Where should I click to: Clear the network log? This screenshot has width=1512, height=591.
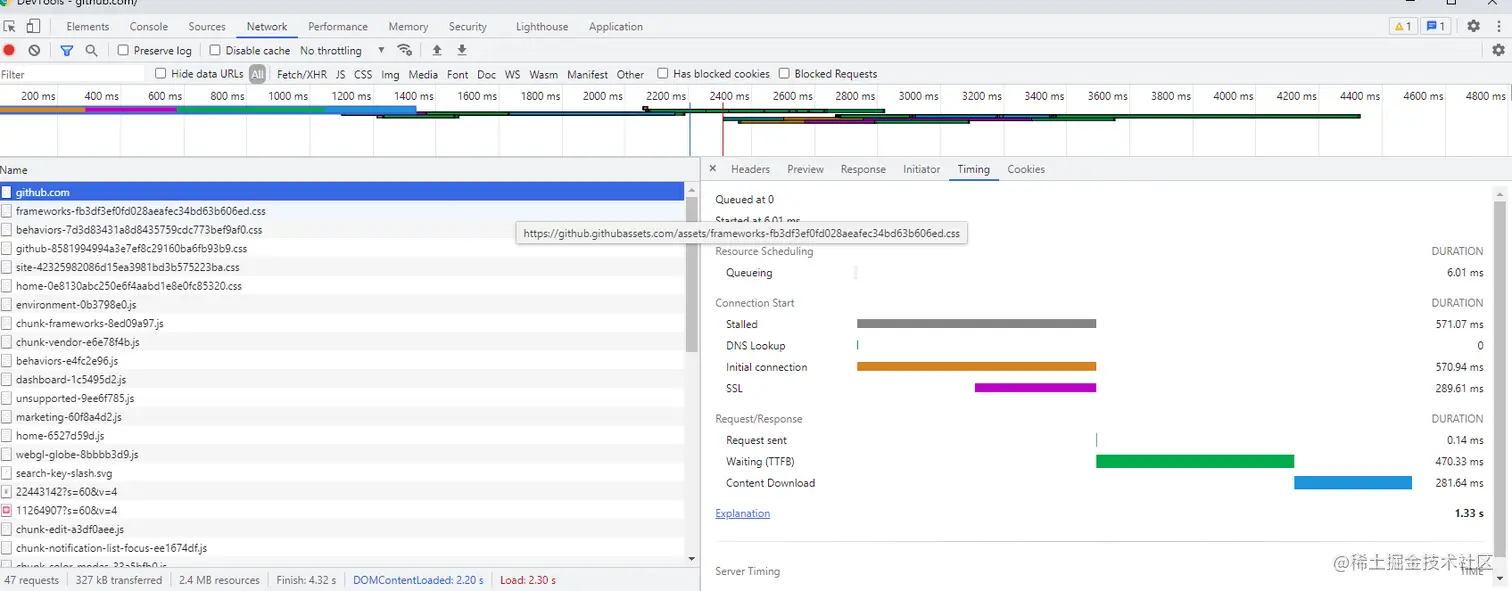point(34,50)
